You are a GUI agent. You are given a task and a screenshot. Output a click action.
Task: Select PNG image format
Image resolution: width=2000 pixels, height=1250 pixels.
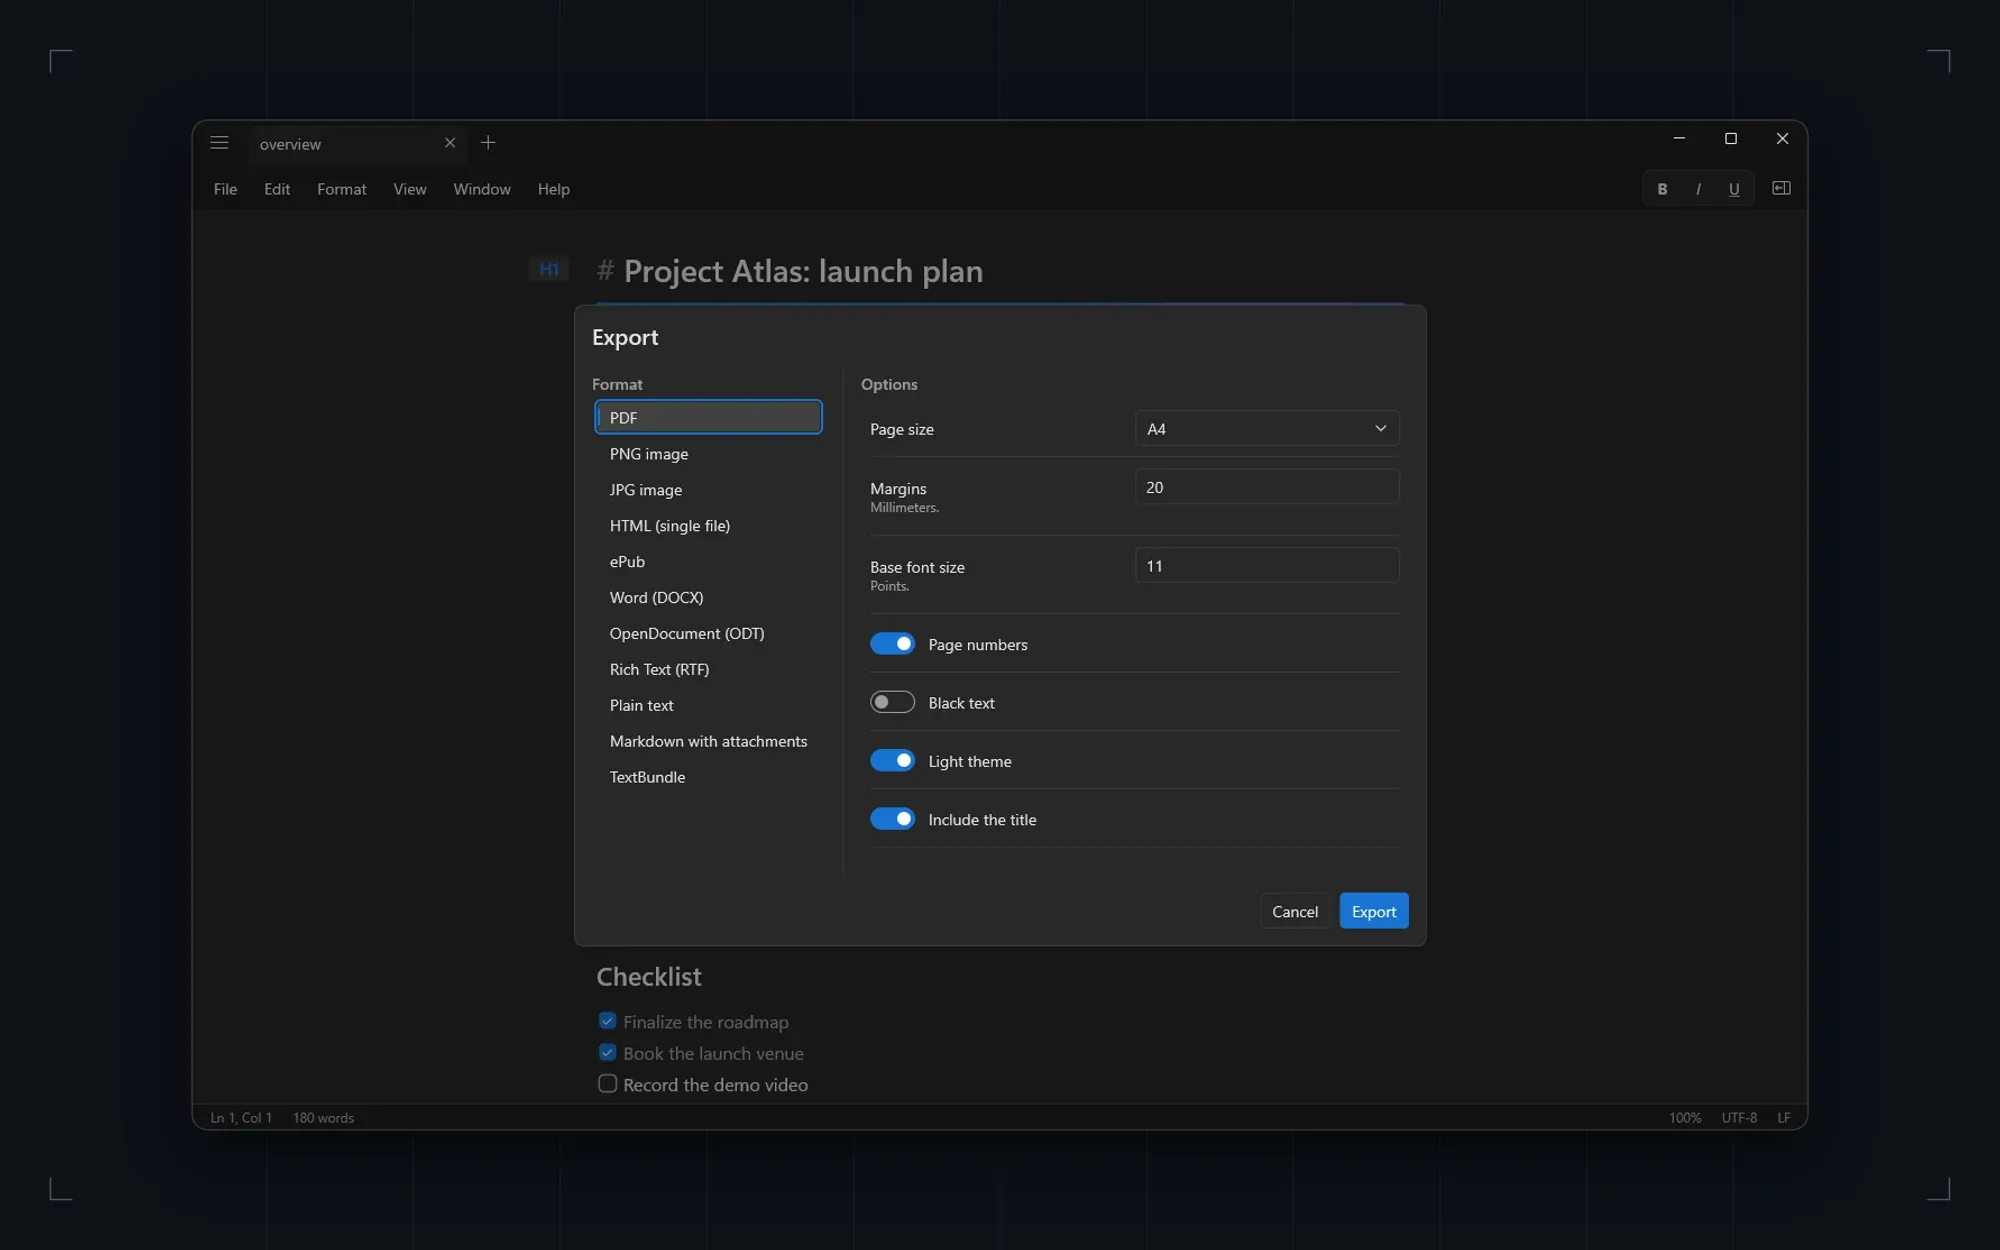click(x=708, y=454)
